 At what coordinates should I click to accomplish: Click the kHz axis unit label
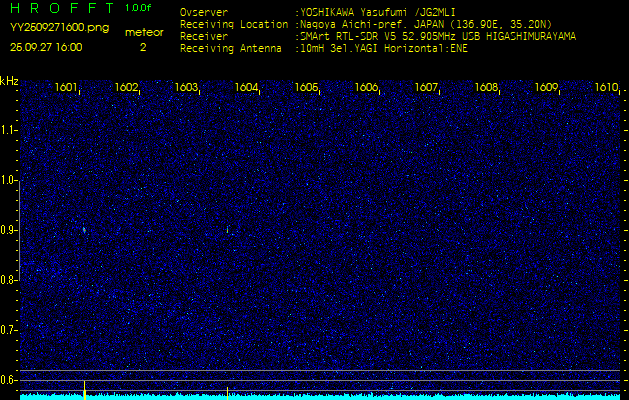(9, 81)
